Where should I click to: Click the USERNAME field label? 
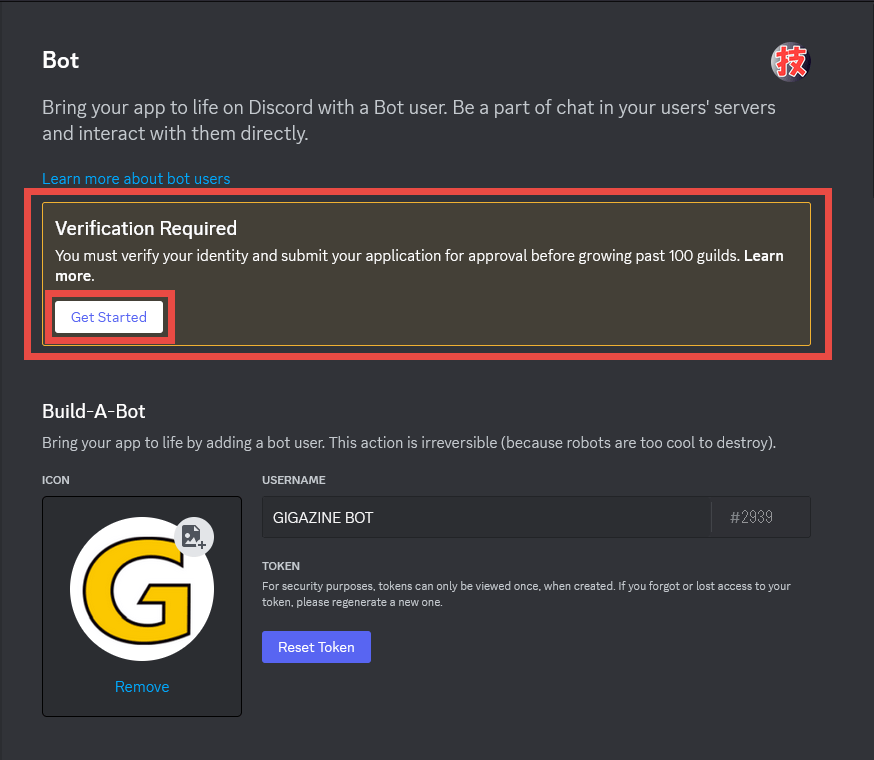click(294, 480)
